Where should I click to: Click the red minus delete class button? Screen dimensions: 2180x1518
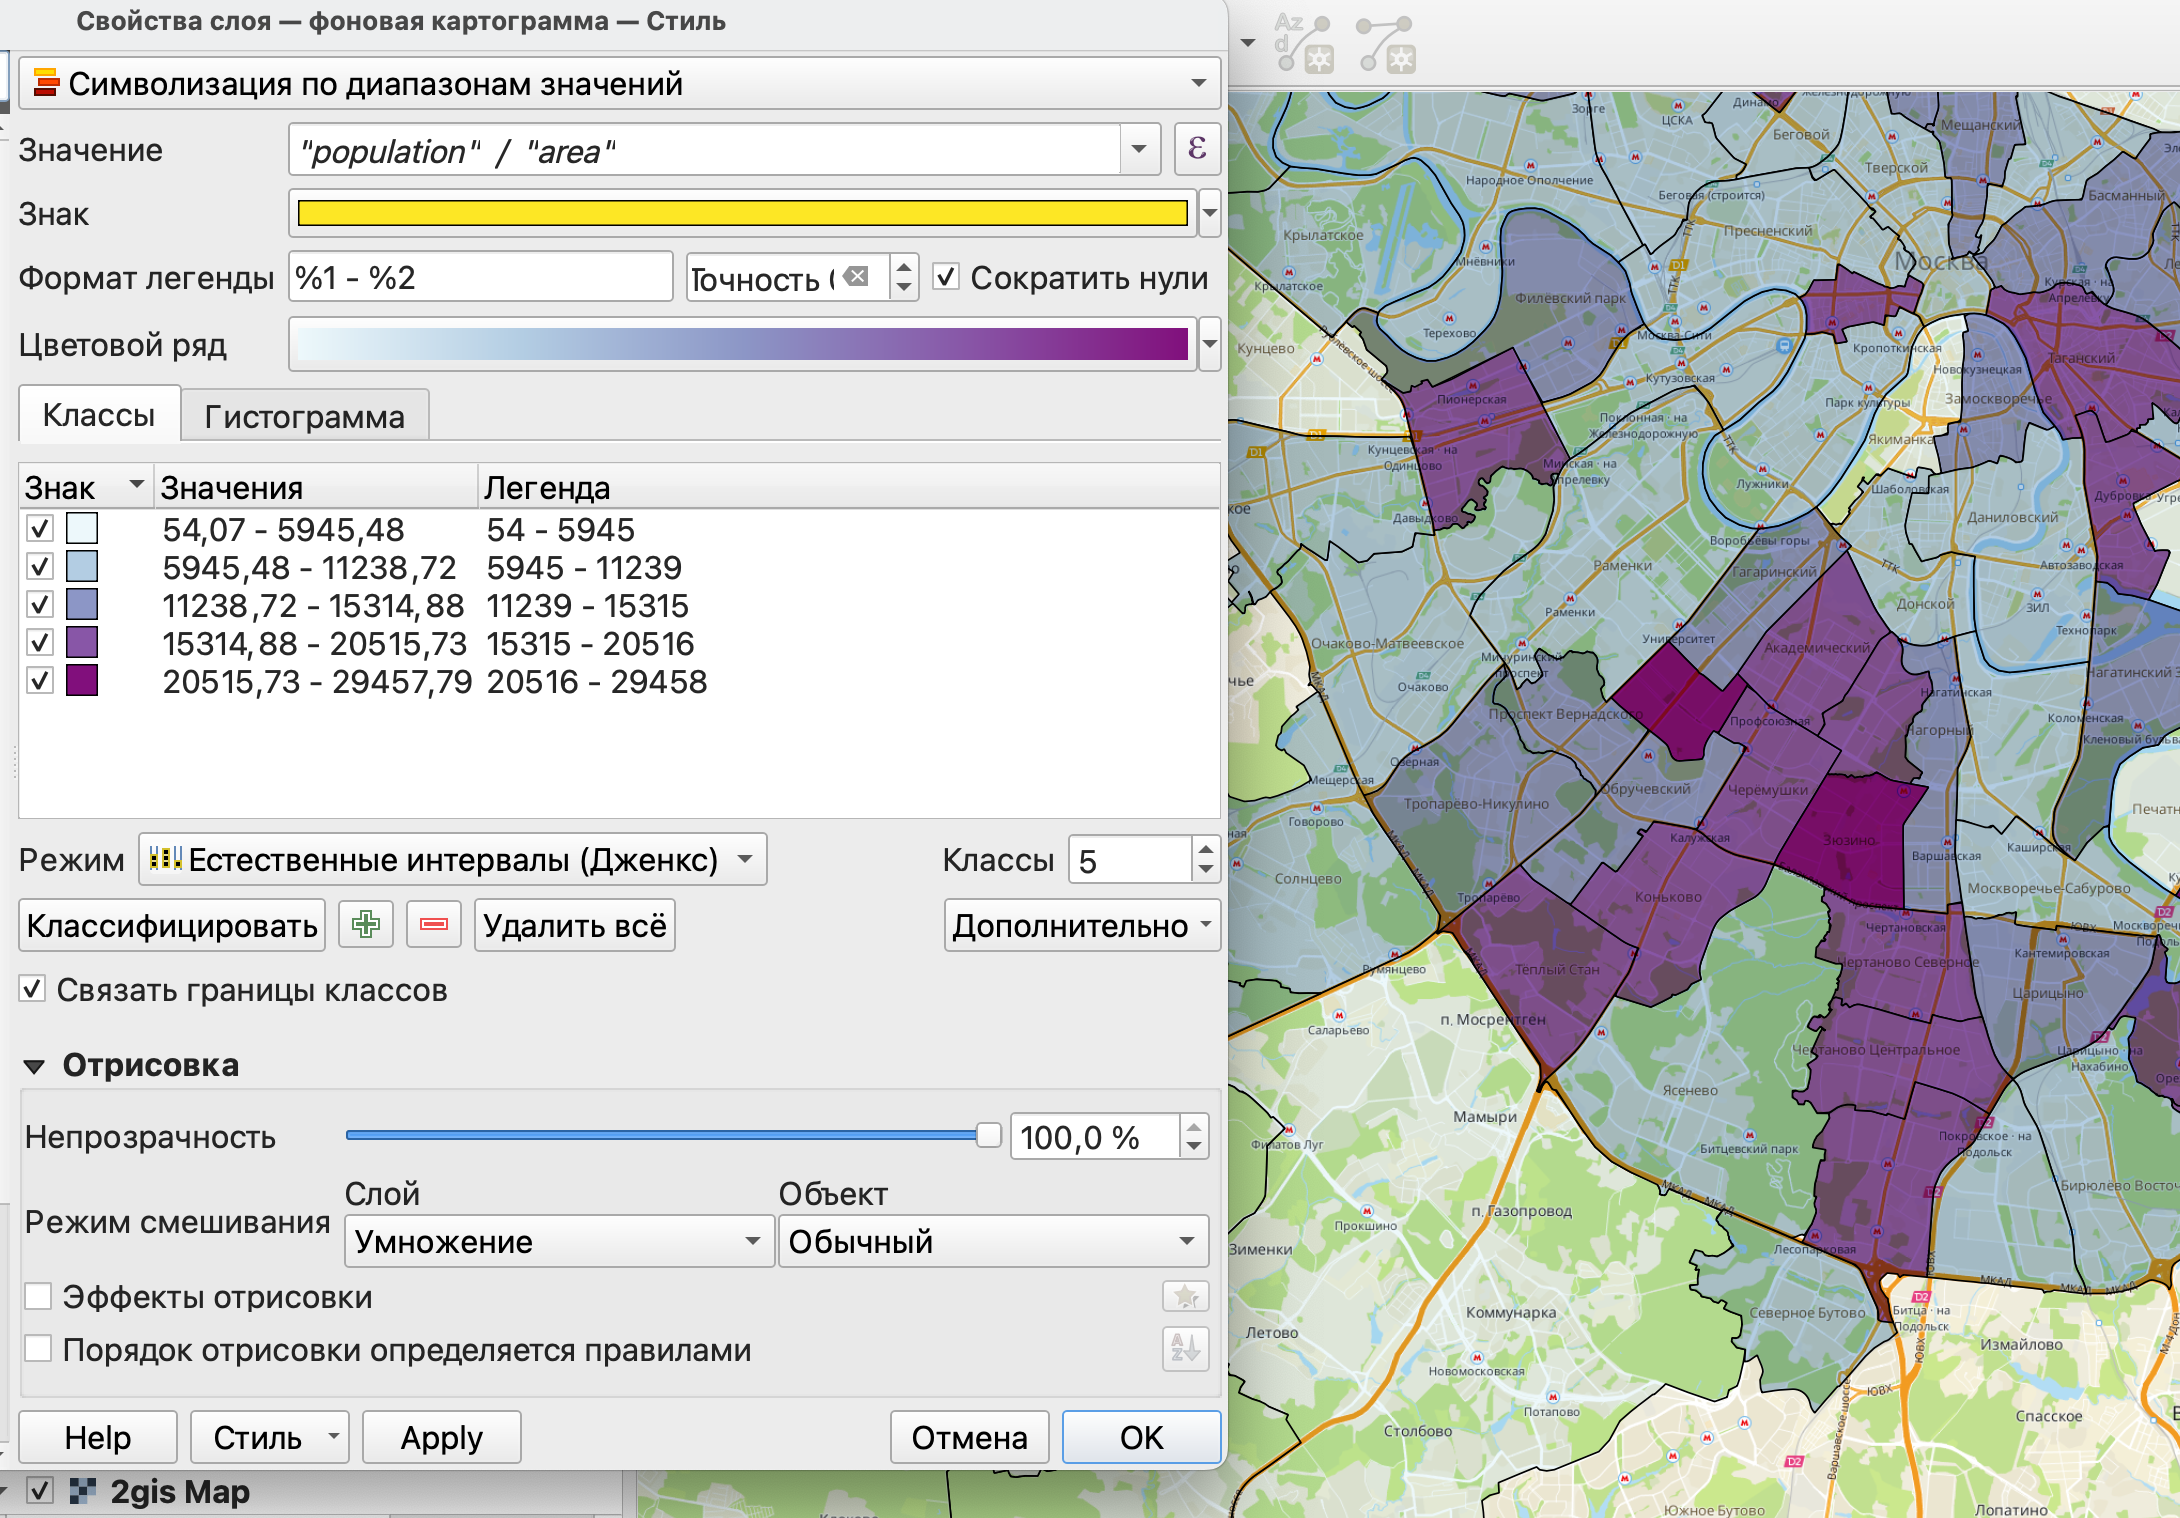pyautogui.click(x=434, y=925)
